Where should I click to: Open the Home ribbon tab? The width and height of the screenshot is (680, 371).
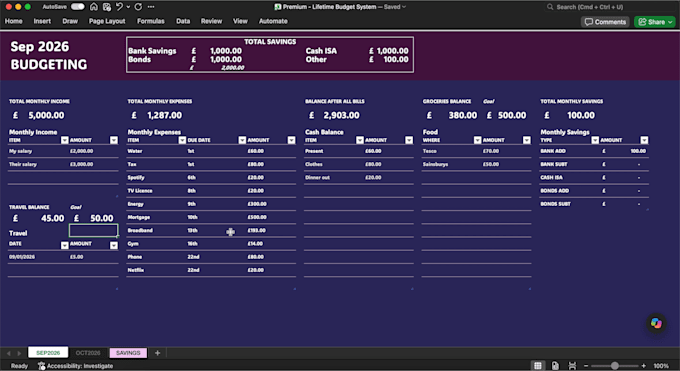pos(13,21)
